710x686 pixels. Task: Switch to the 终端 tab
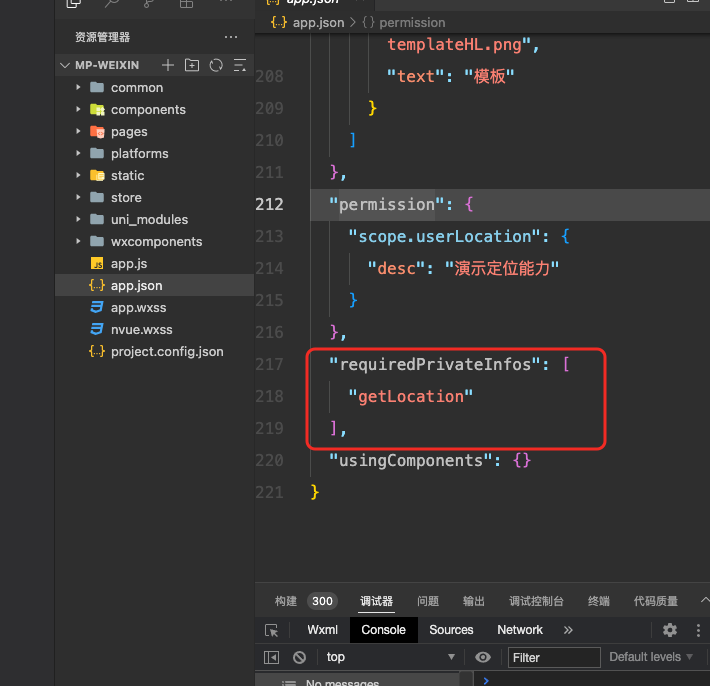click(x=599, y=601)
